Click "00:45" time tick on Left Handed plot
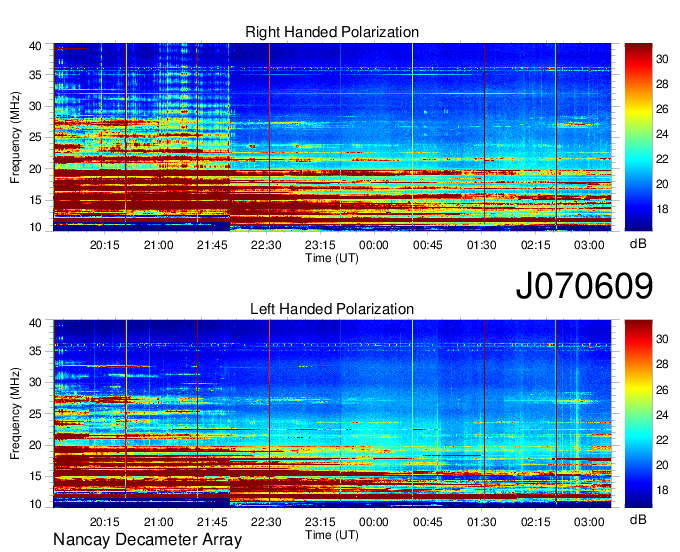The height and width of the screenshot is (552, 680). click(x=428, y=522)
